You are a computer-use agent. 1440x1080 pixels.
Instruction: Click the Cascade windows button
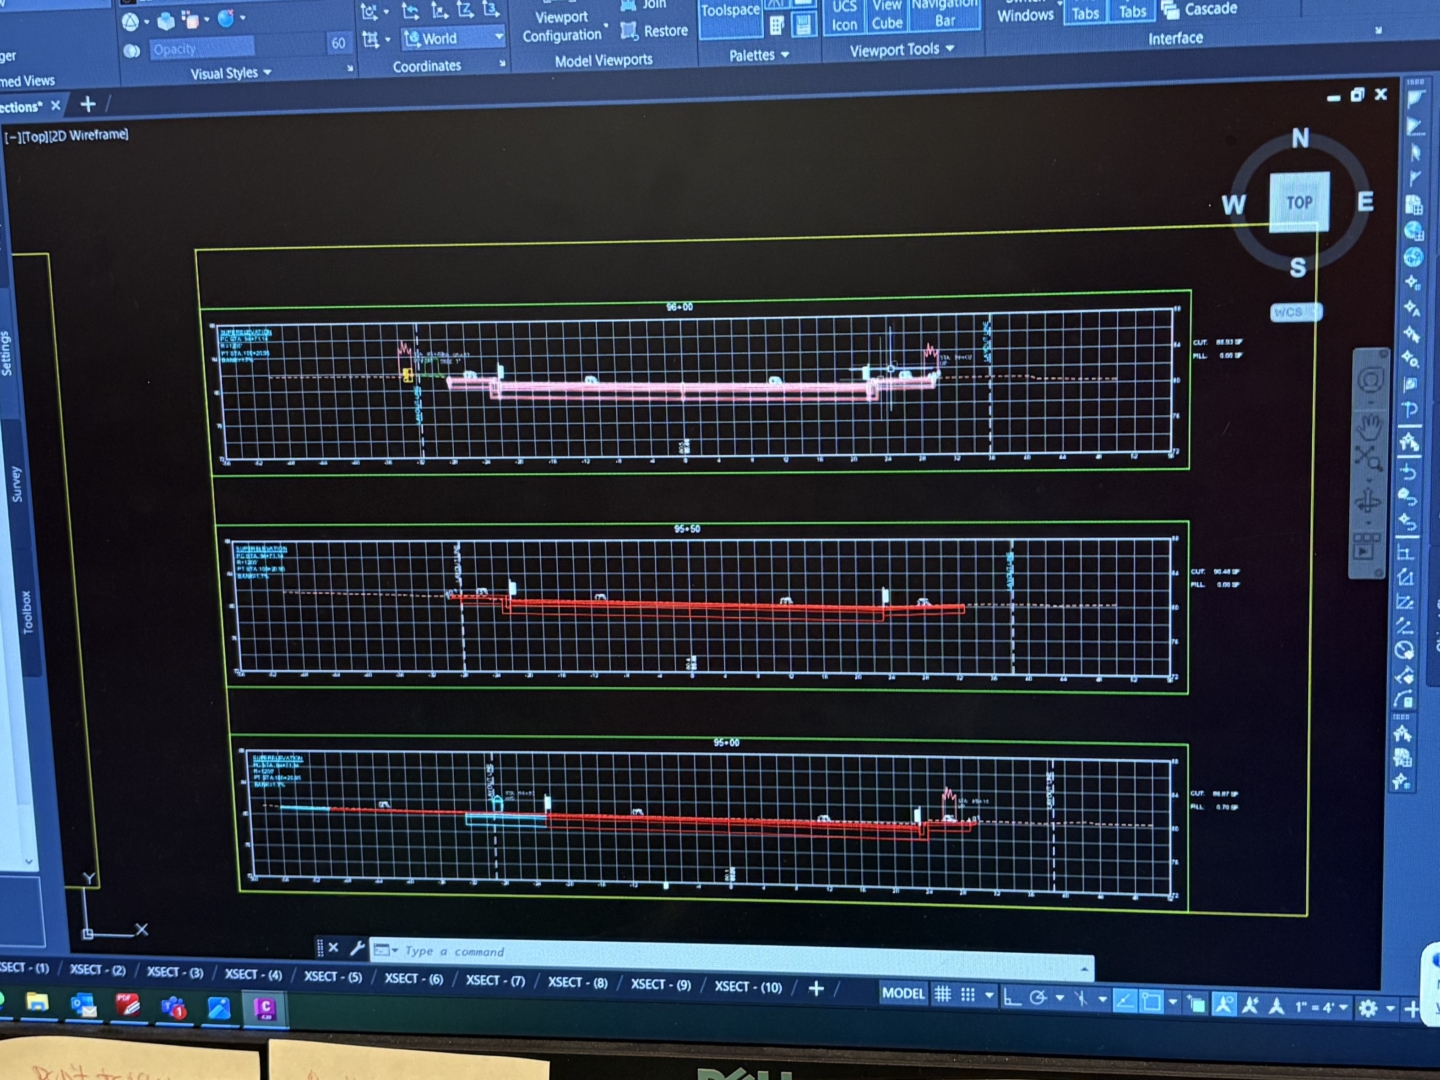[x=1200, y=9]
